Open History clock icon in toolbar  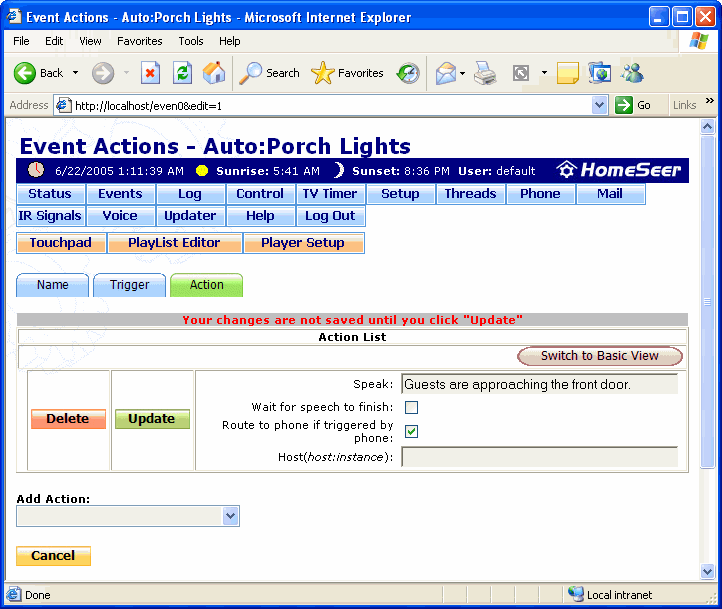click(408, 73)
